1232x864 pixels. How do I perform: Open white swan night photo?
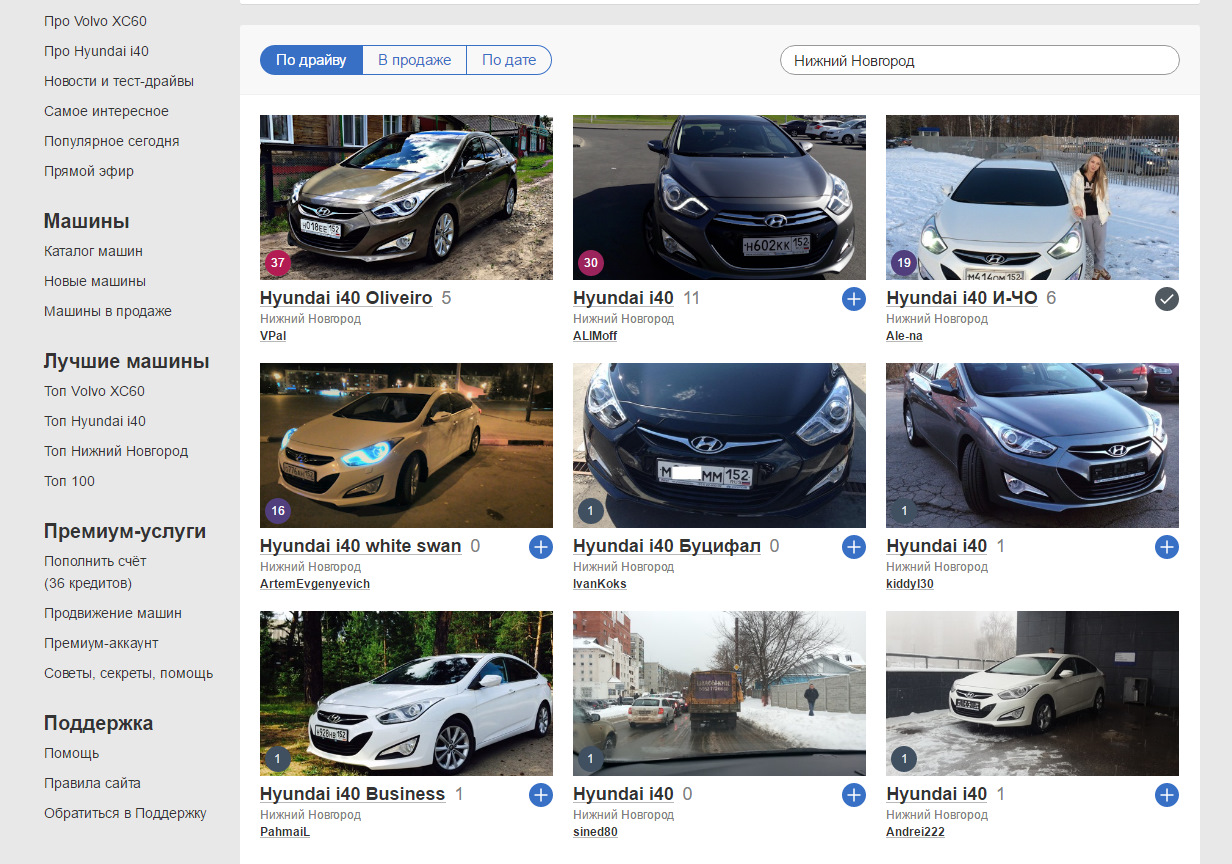click(x=406, y=445)
